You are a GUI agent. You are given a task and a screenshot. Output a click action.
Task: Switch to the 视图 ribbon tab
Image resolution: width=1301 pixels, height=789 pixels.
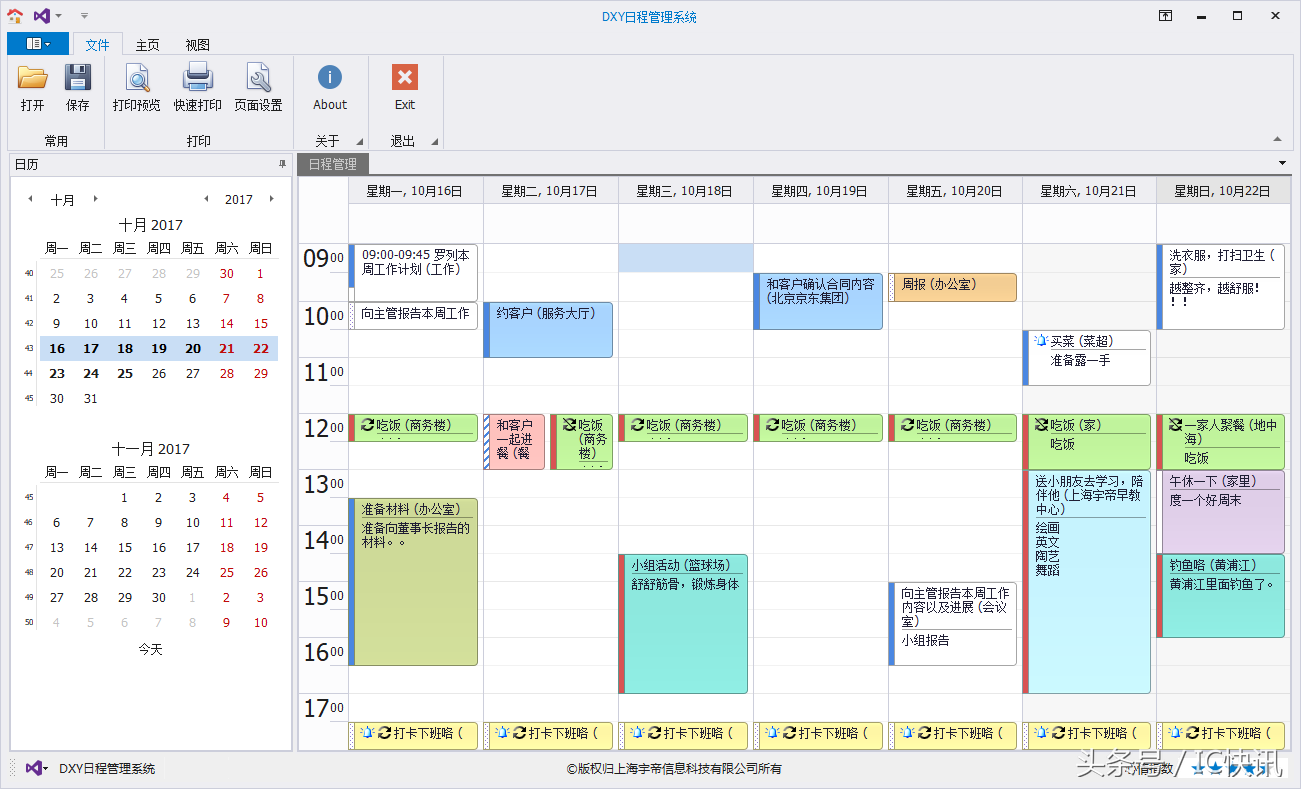pos(197,45)
